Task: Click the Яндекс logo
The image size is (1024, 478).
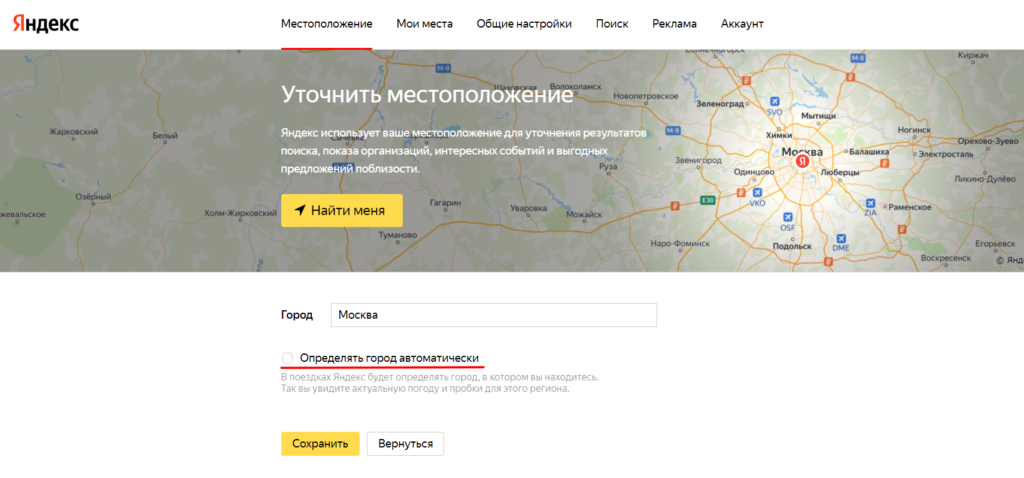Action: click(46, 24)
